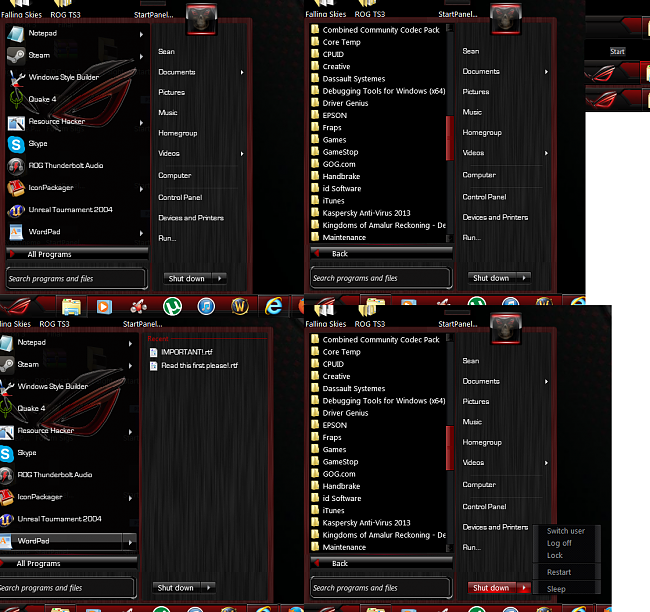
Task: Launch Unreal Tournament 2004 icon in top-left menu
Action: [16, 210]
